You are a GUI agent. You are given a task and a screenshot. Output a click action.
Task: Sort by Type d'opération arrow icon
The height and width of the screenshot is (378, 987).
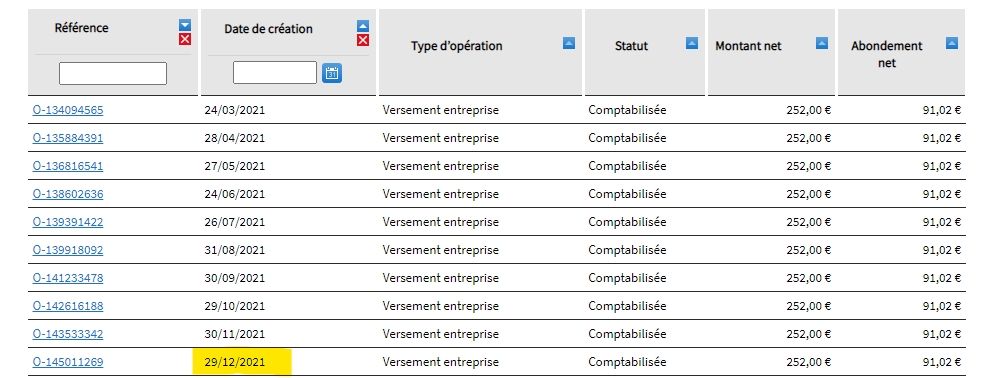(569, 43)
